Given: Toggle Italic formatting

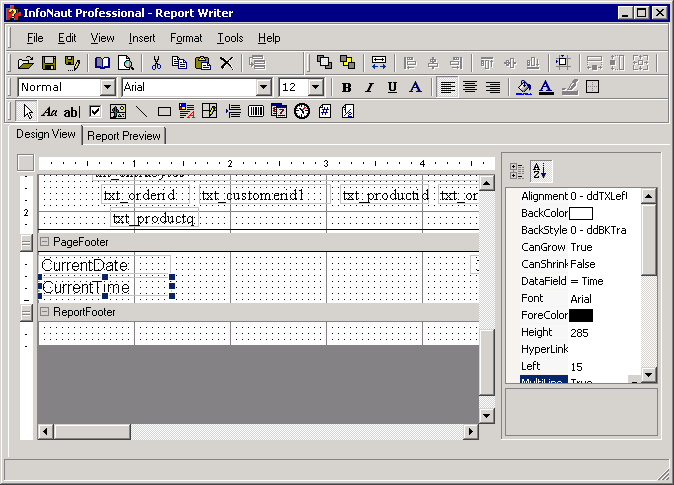Looking at the screenshot, I should [x=369, y=88].
